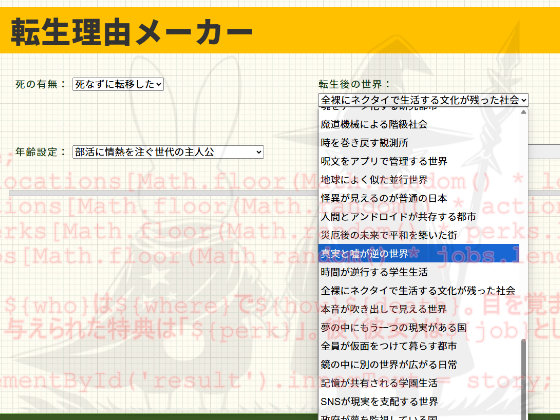Pick 人間とアンドロイドが共存する都市

(419, 217)
